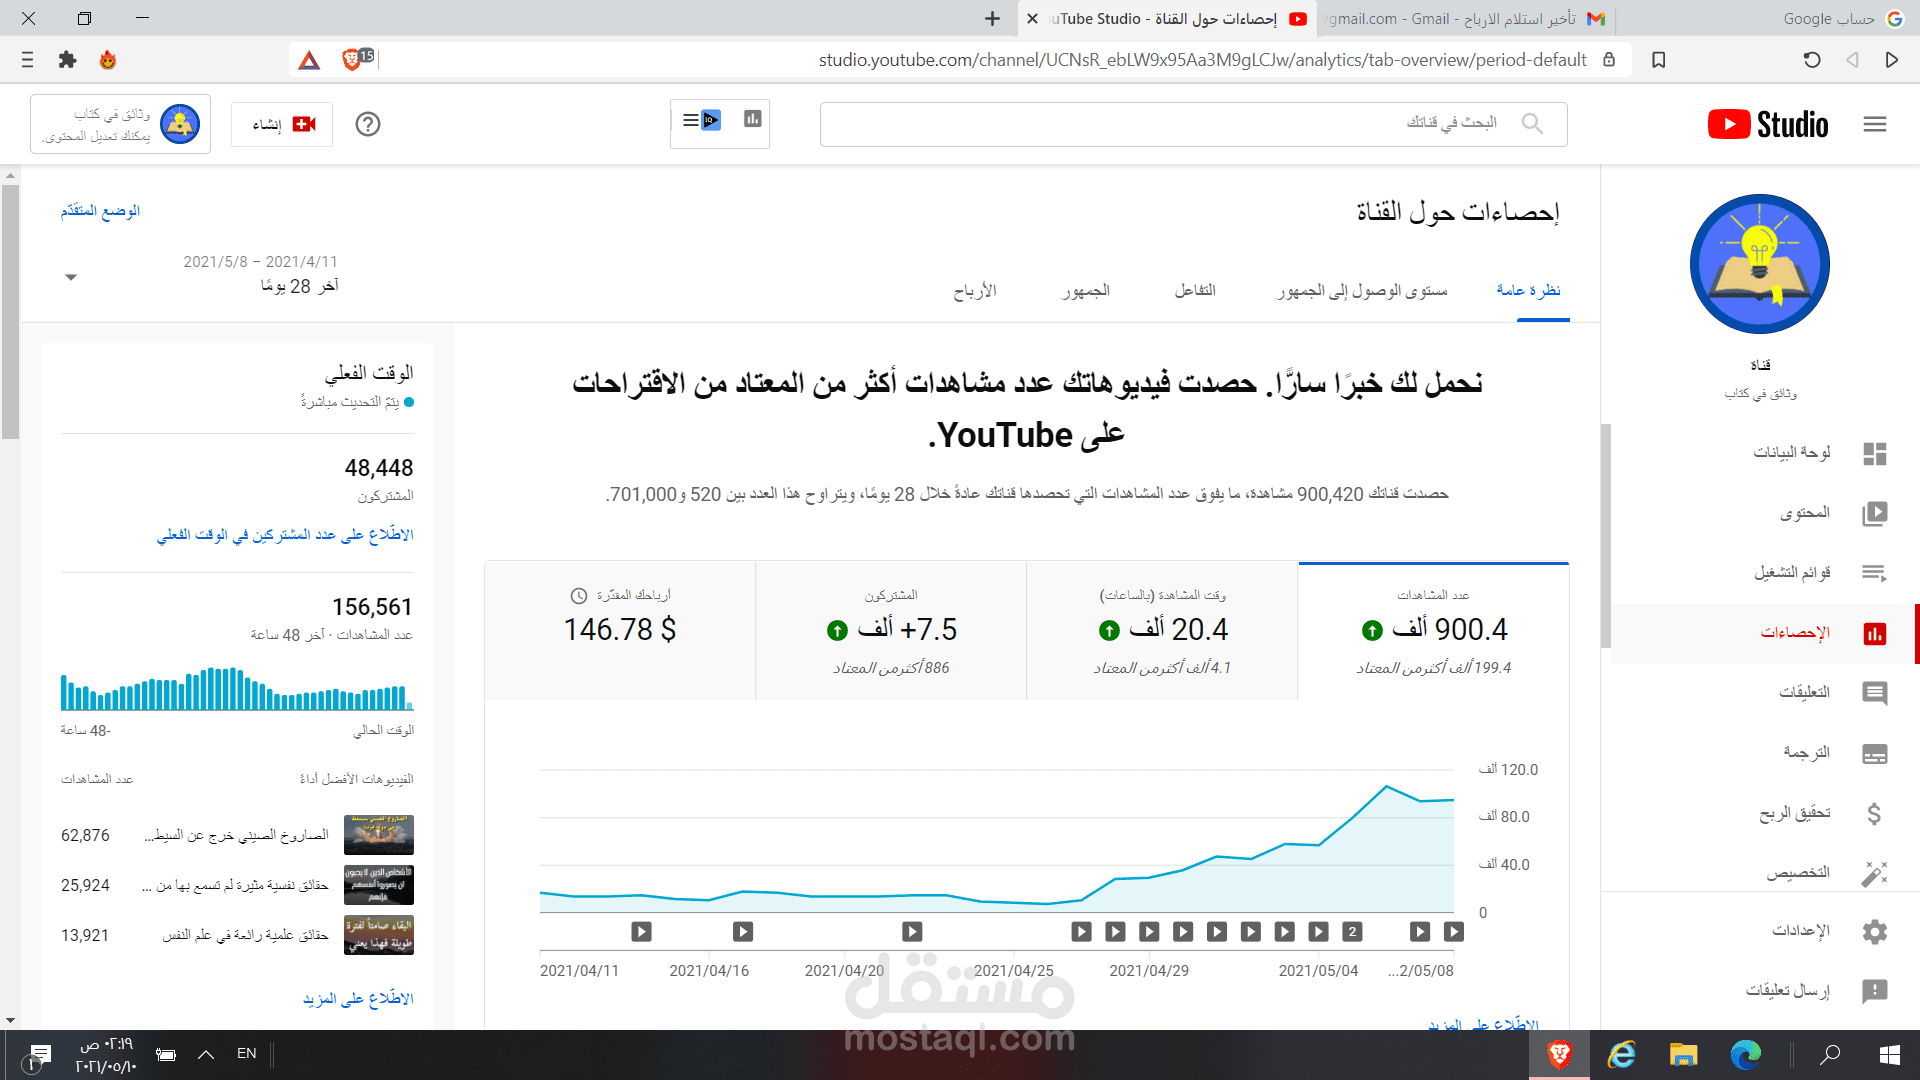
Task: Click the Brave Rewards triangle icon
Action: [309, 60]
